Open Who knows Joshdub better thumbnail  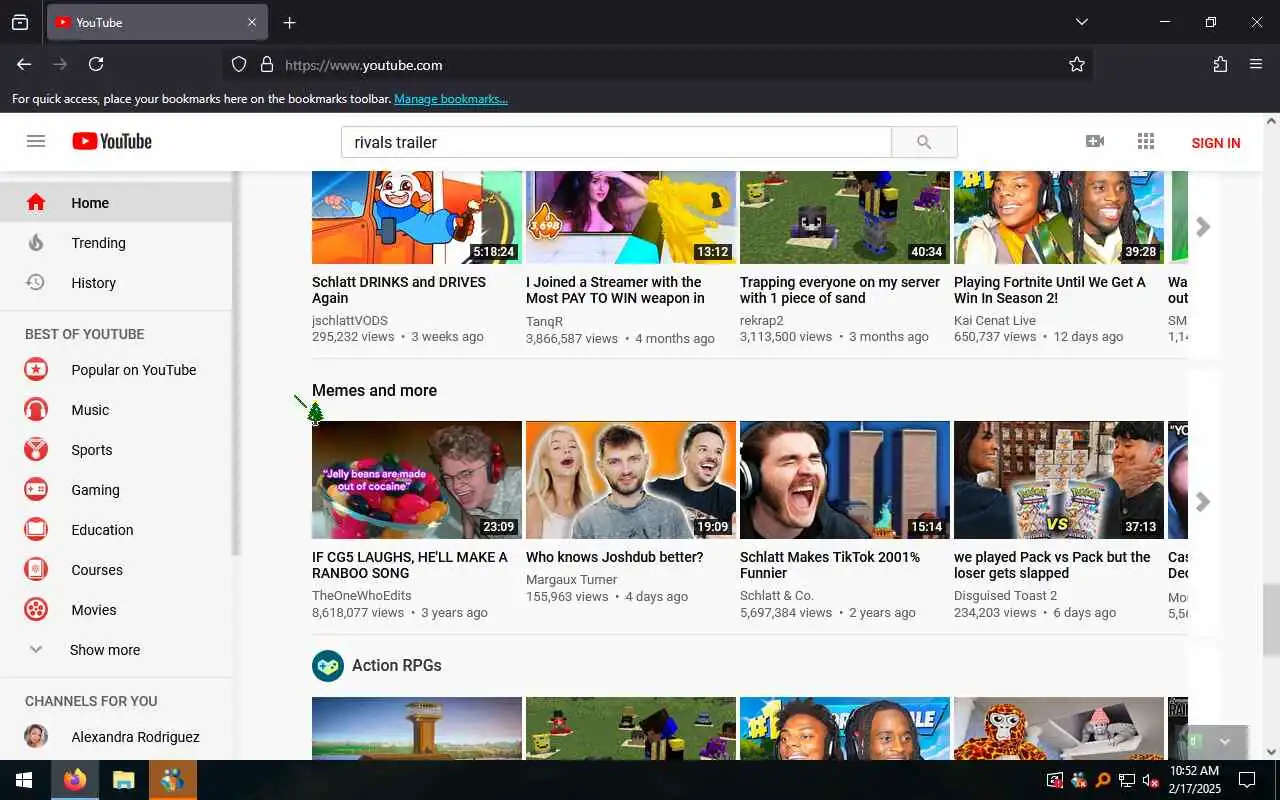coord(631,480)
